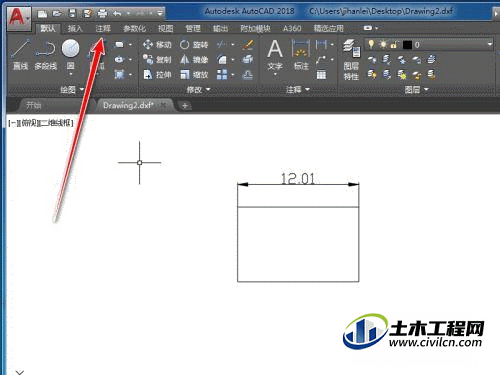This screenshot has width=500, height=375.
Task: Click the Offset tool icon in modify panel
Action: (248, 74)
